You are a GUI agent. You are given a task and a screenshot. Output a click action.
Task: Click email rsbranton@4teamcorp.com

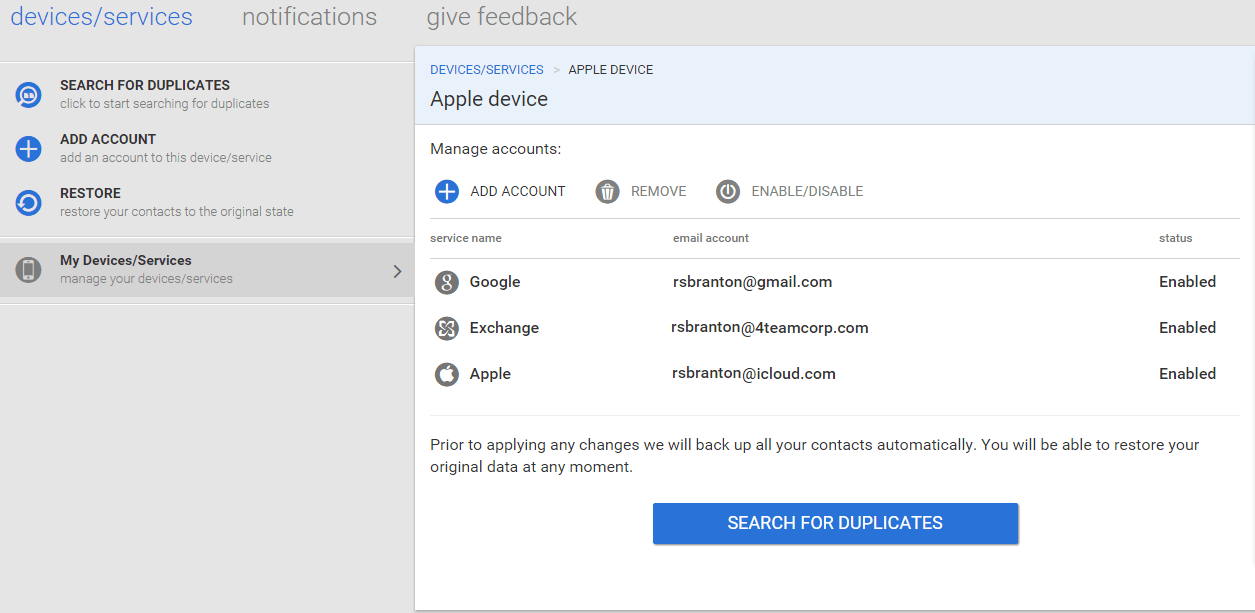pyautogui.click(x=770, y=328)
